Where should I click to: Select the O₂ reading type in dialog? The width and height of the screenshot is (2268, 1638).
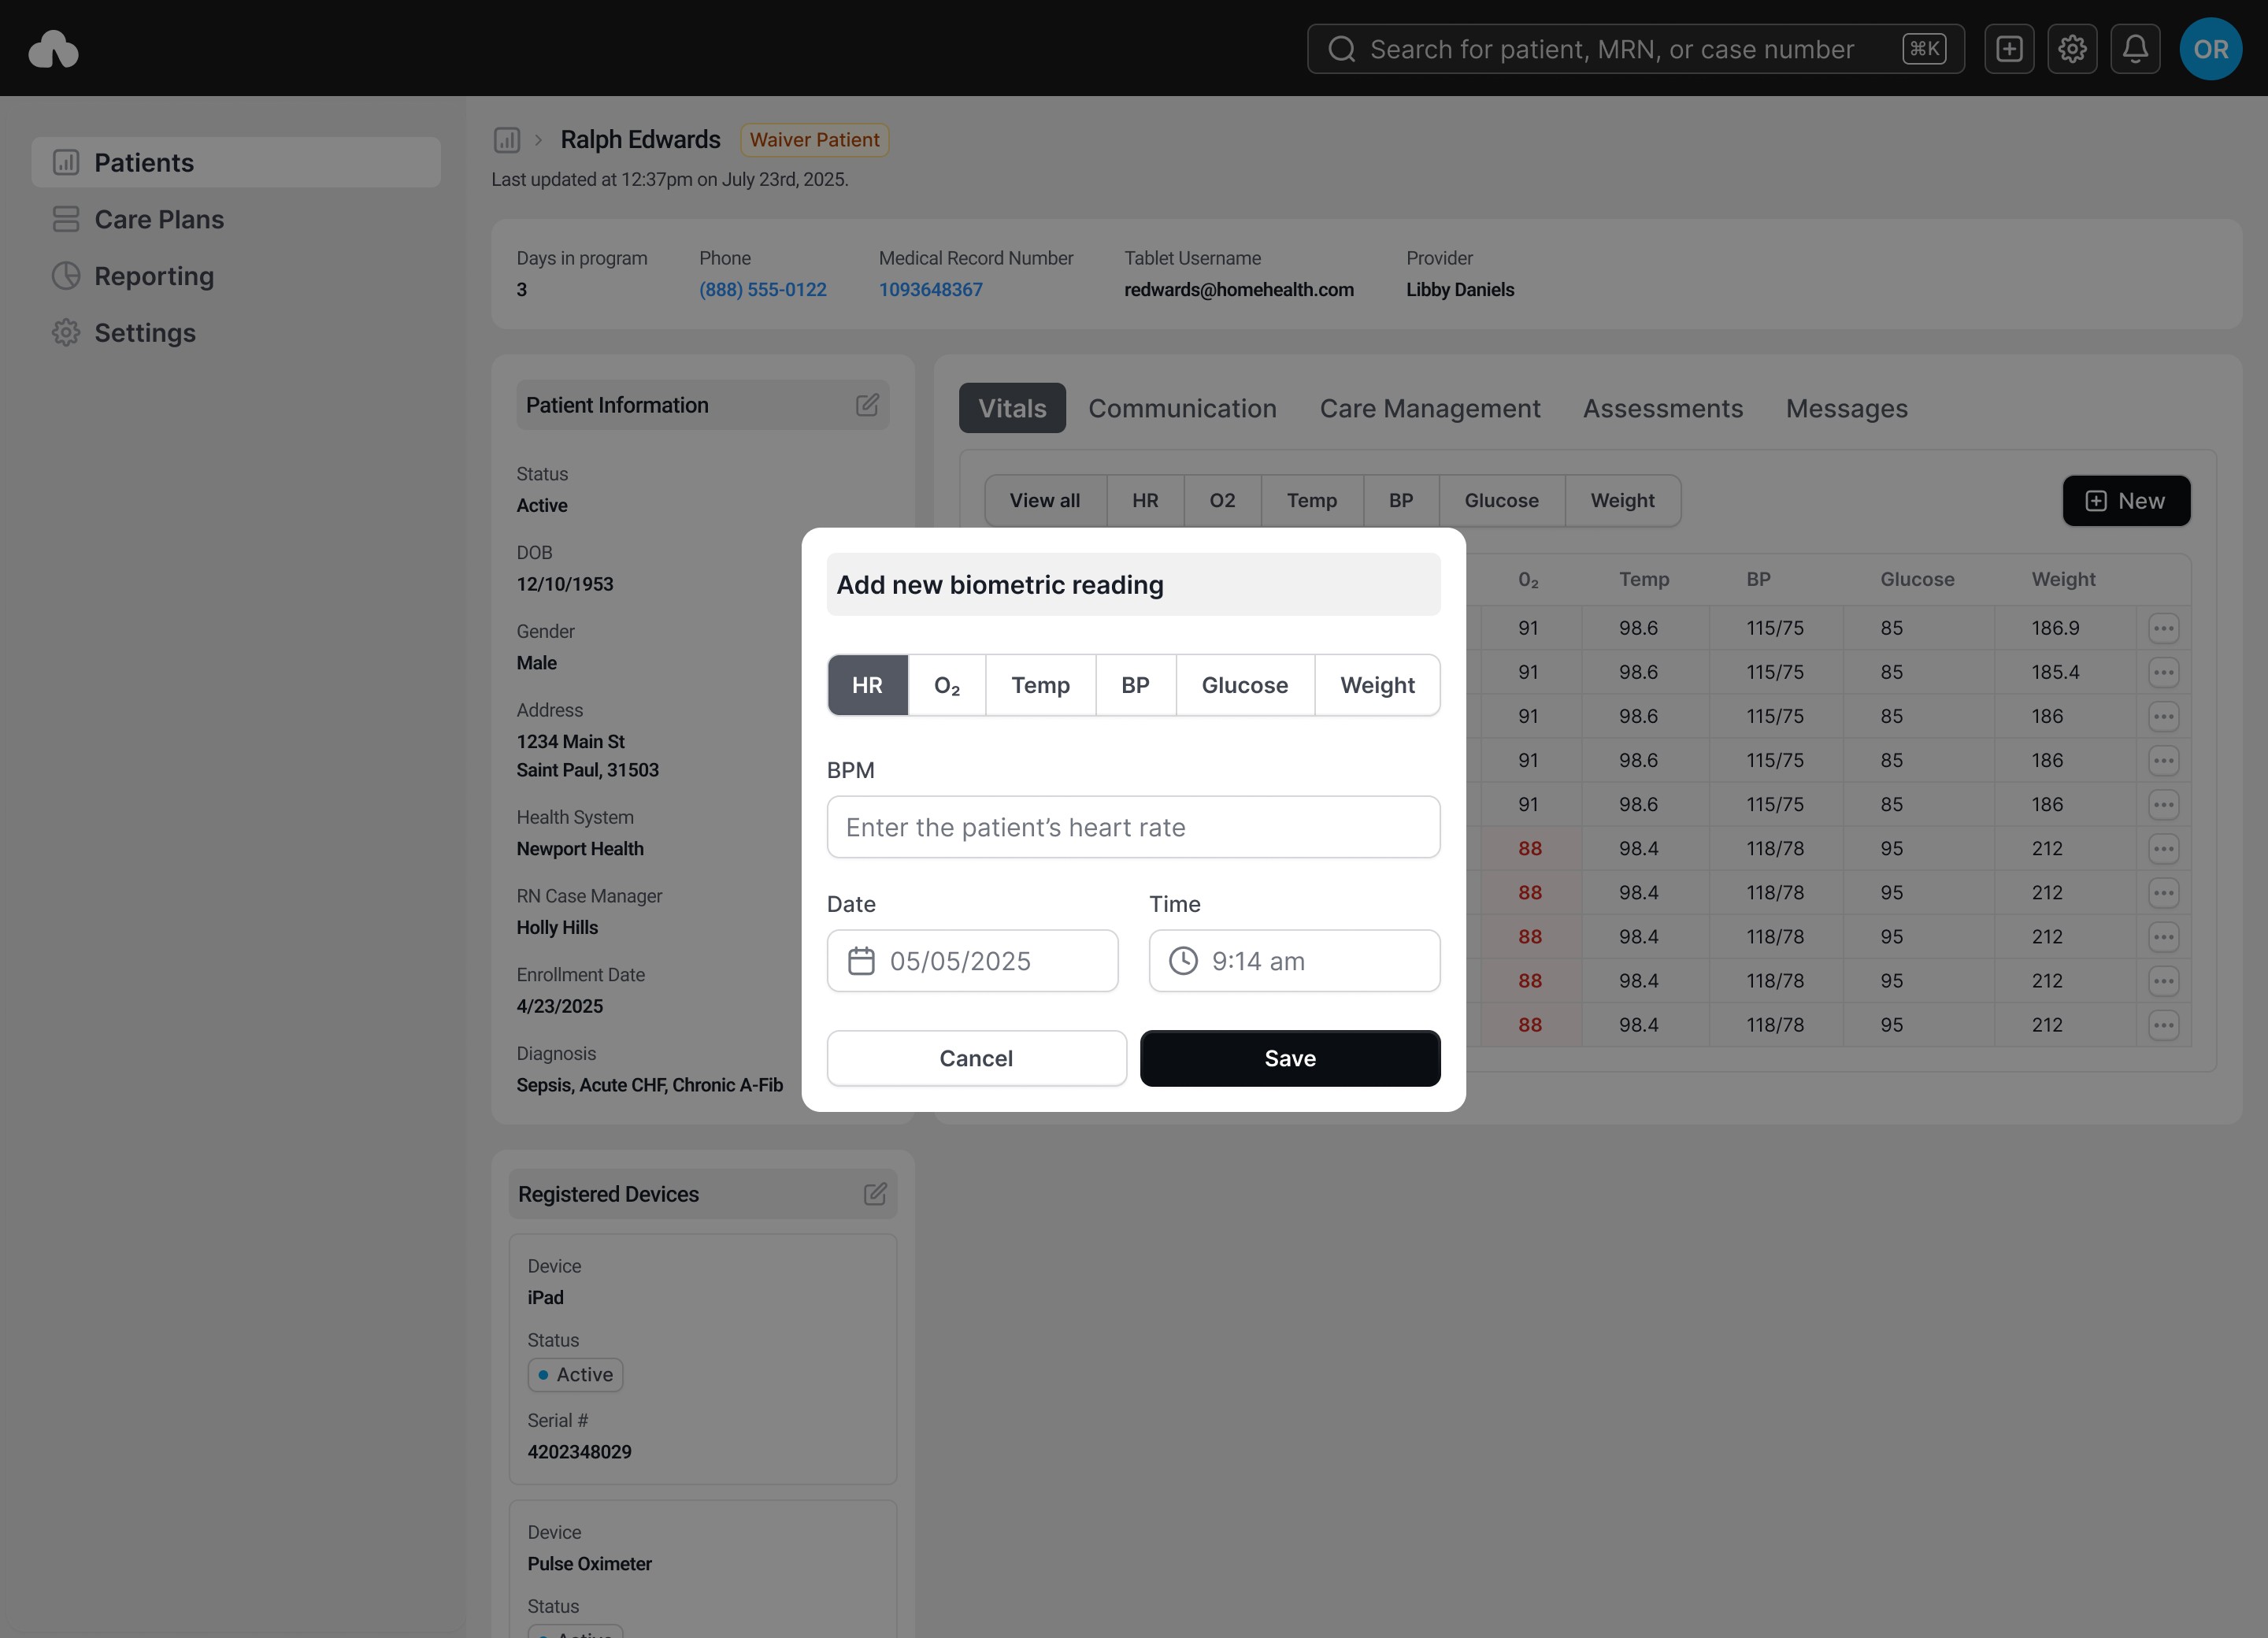[946, 685]
